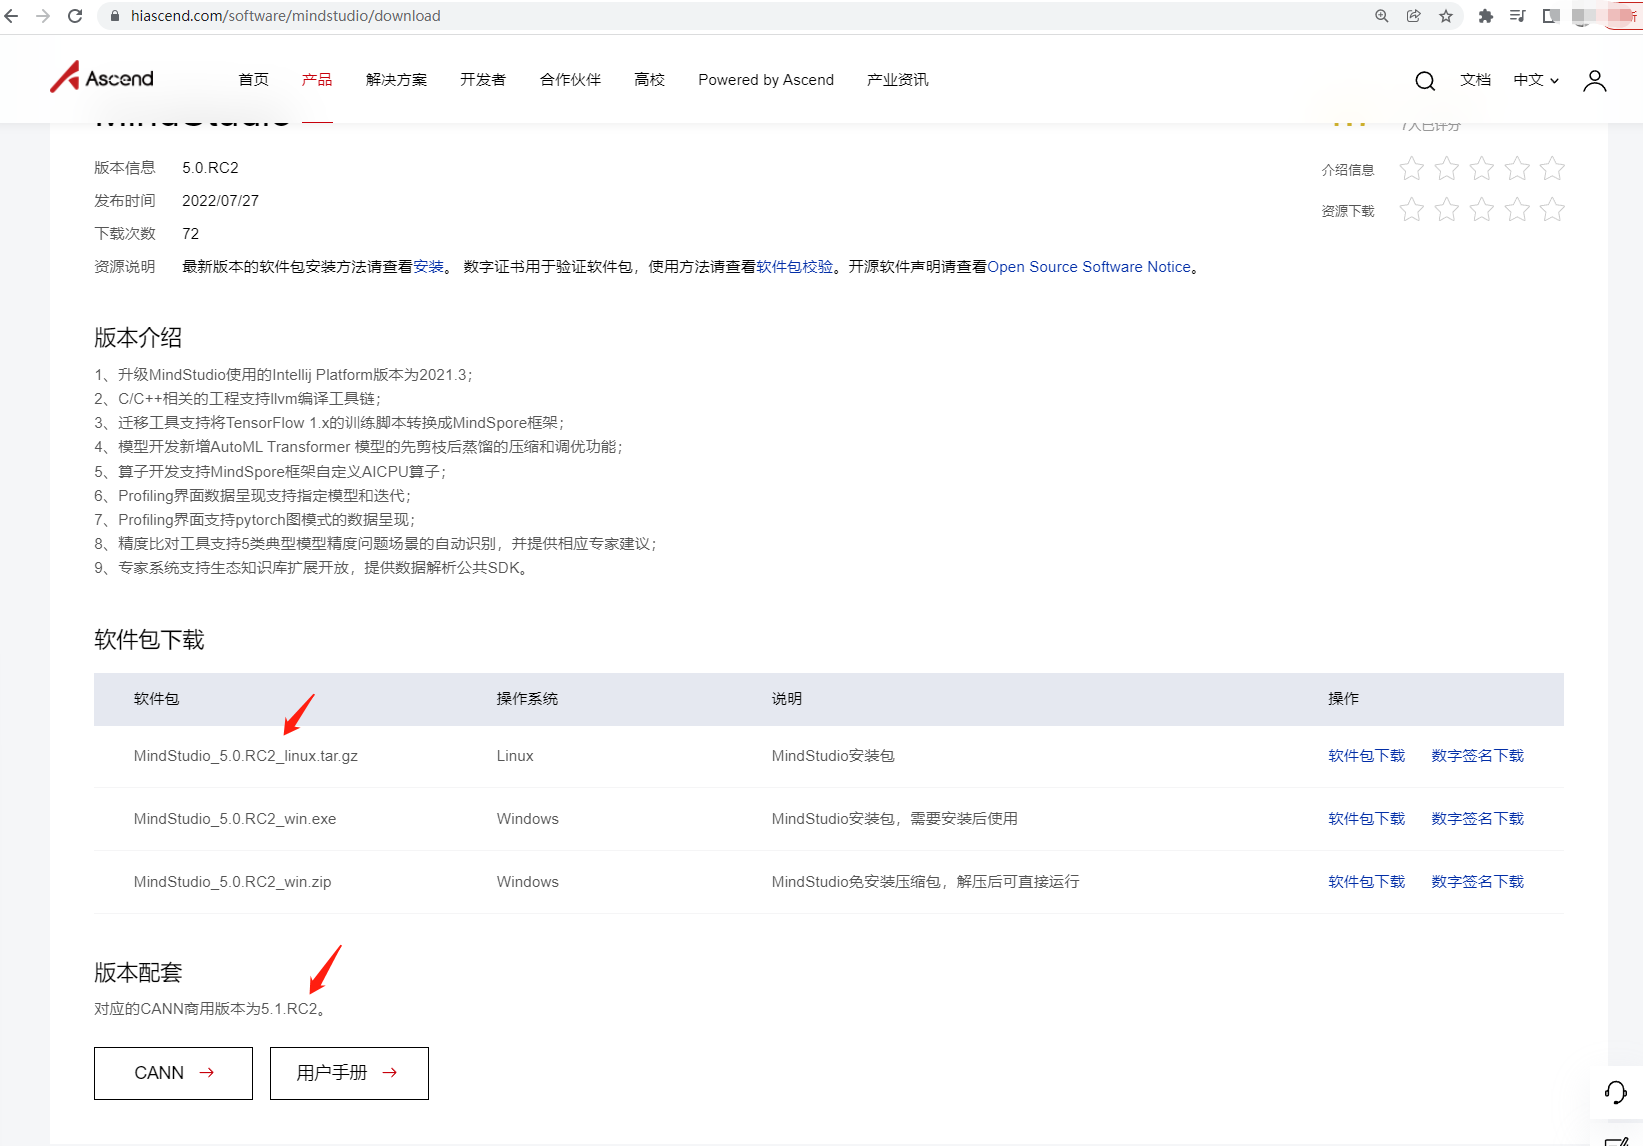Open the 文档 link in the header
Viewport: 1643px width, 1146px height.
click(x=1476, y=80)
